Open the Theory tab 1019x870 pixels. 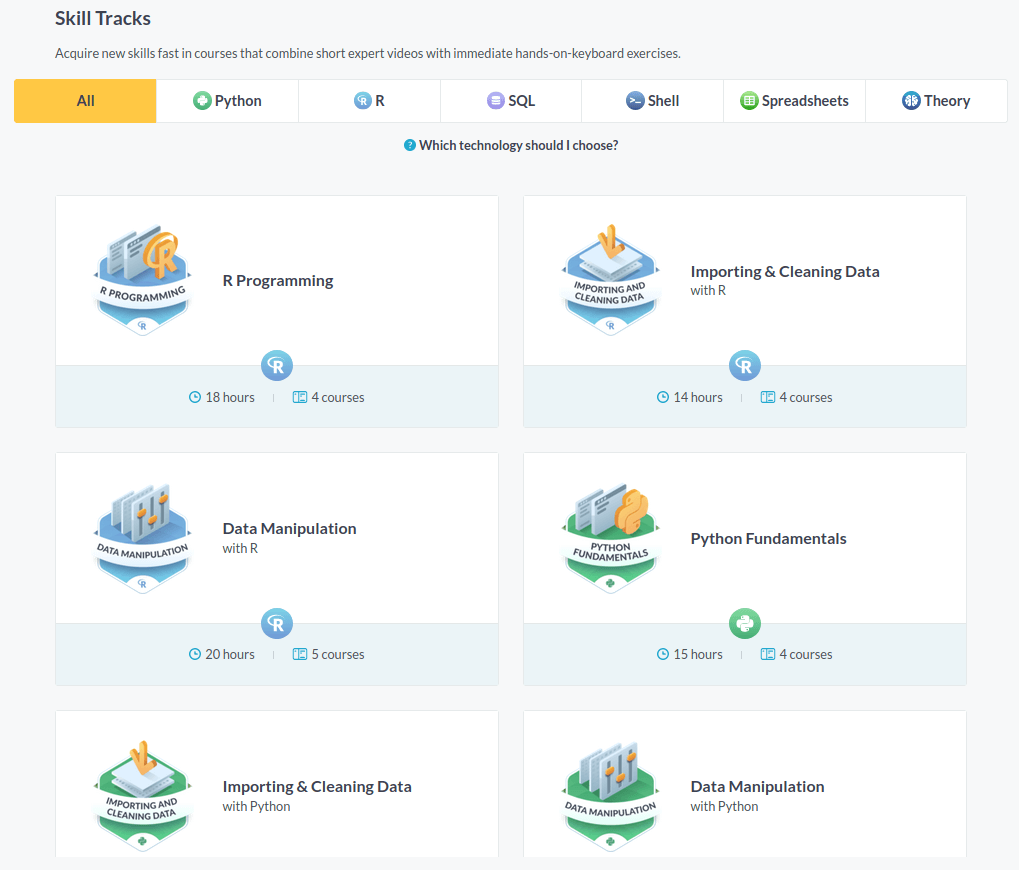point(936,101)
